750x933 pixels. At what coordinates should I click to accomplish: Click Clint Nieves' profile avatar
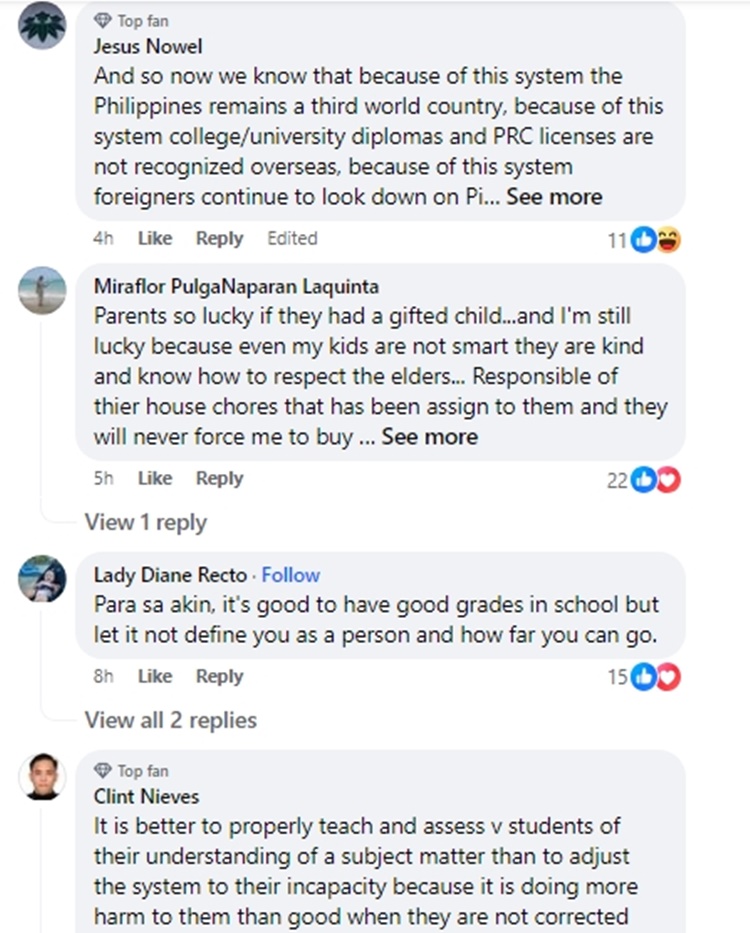43,776
